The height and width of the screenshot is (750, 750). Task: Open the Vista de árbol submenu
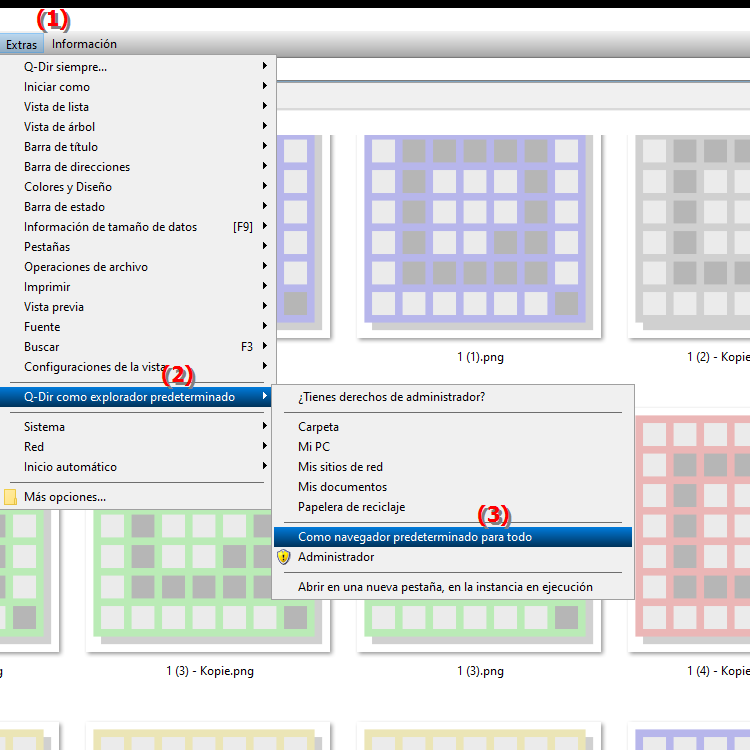pyautogui.click(x=137, y=127)
